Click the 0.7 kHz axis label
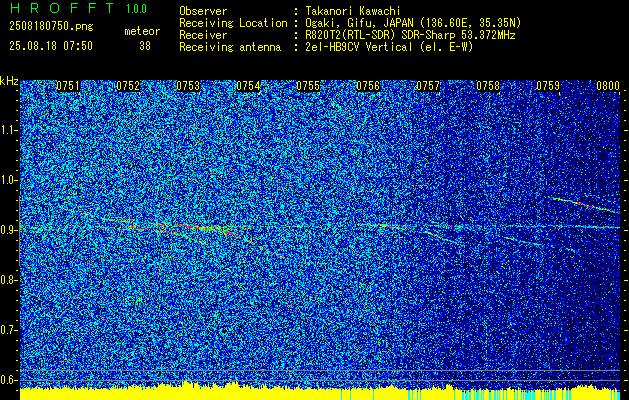The image size is (629, 400). click(8, 330)
